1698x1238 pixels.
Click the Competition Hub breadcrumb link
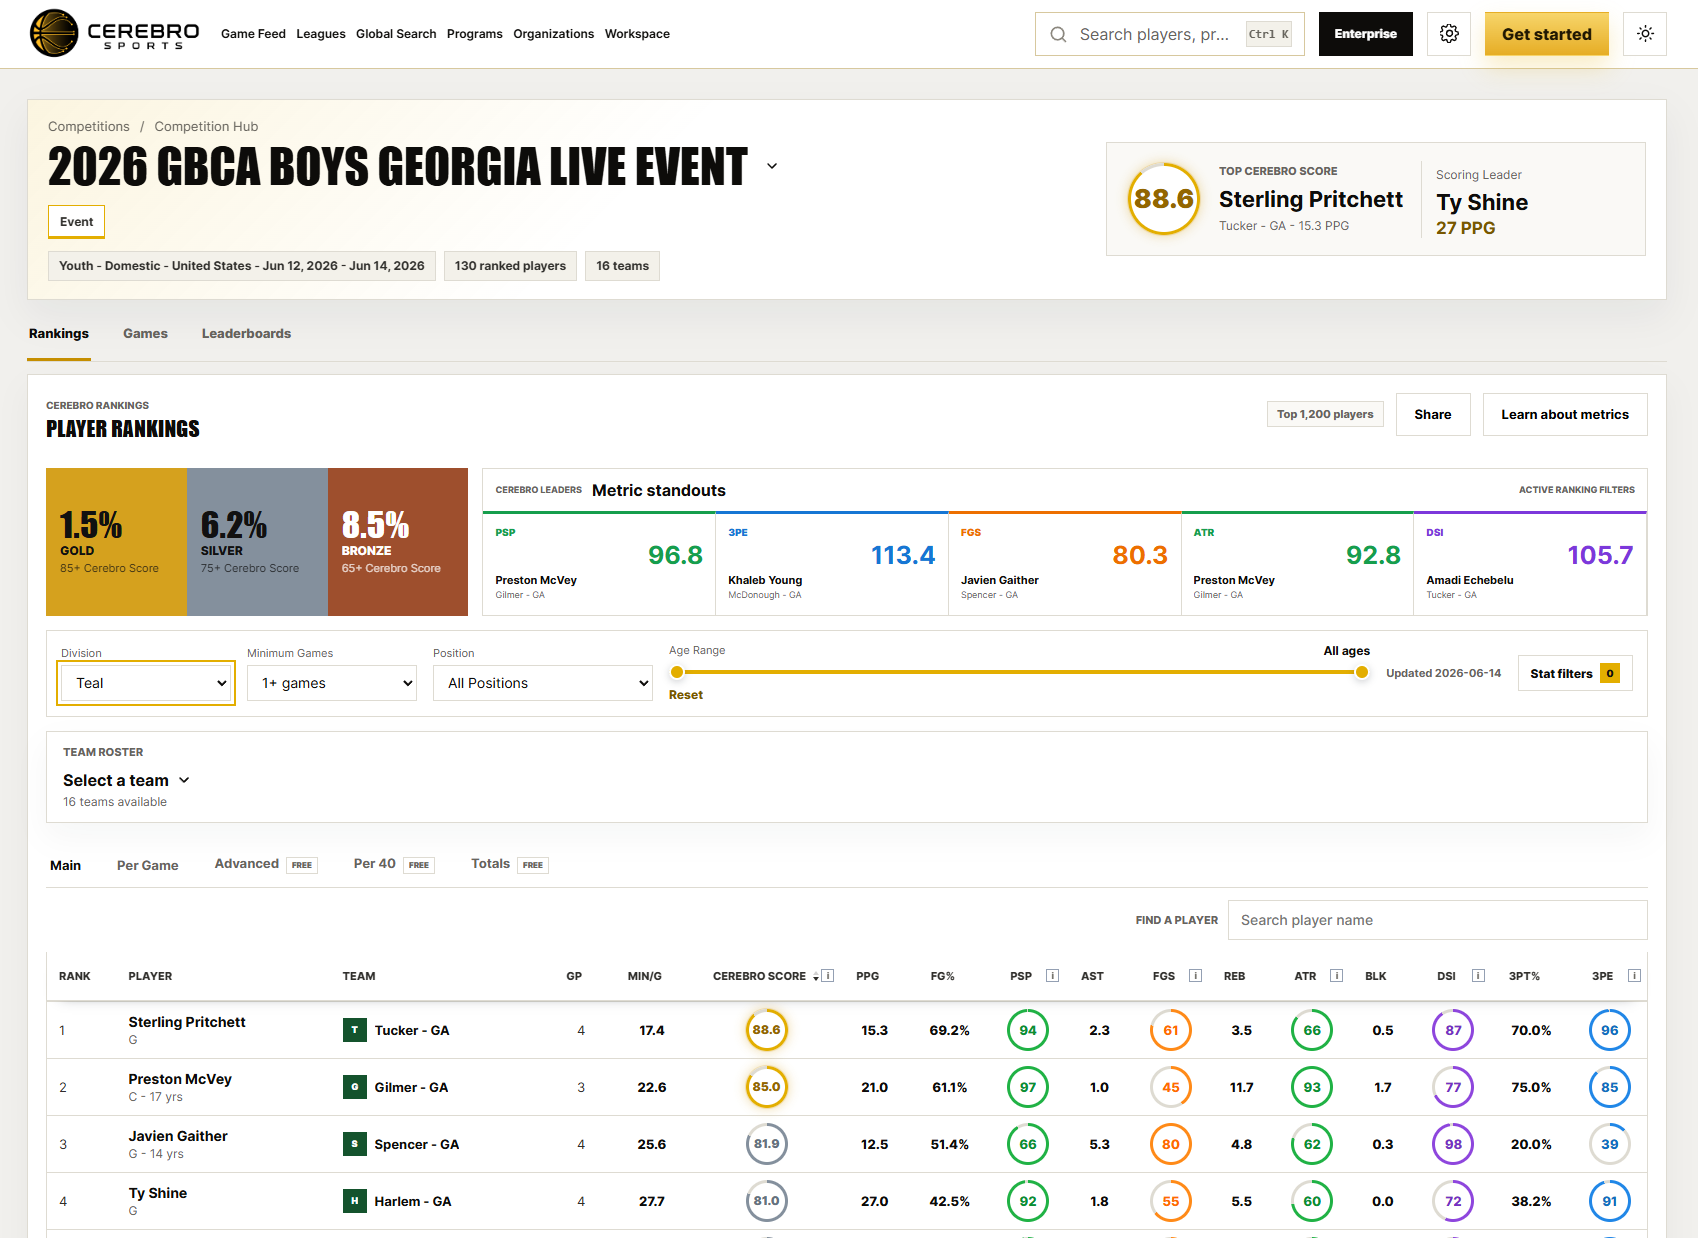(x=206, y=126)
